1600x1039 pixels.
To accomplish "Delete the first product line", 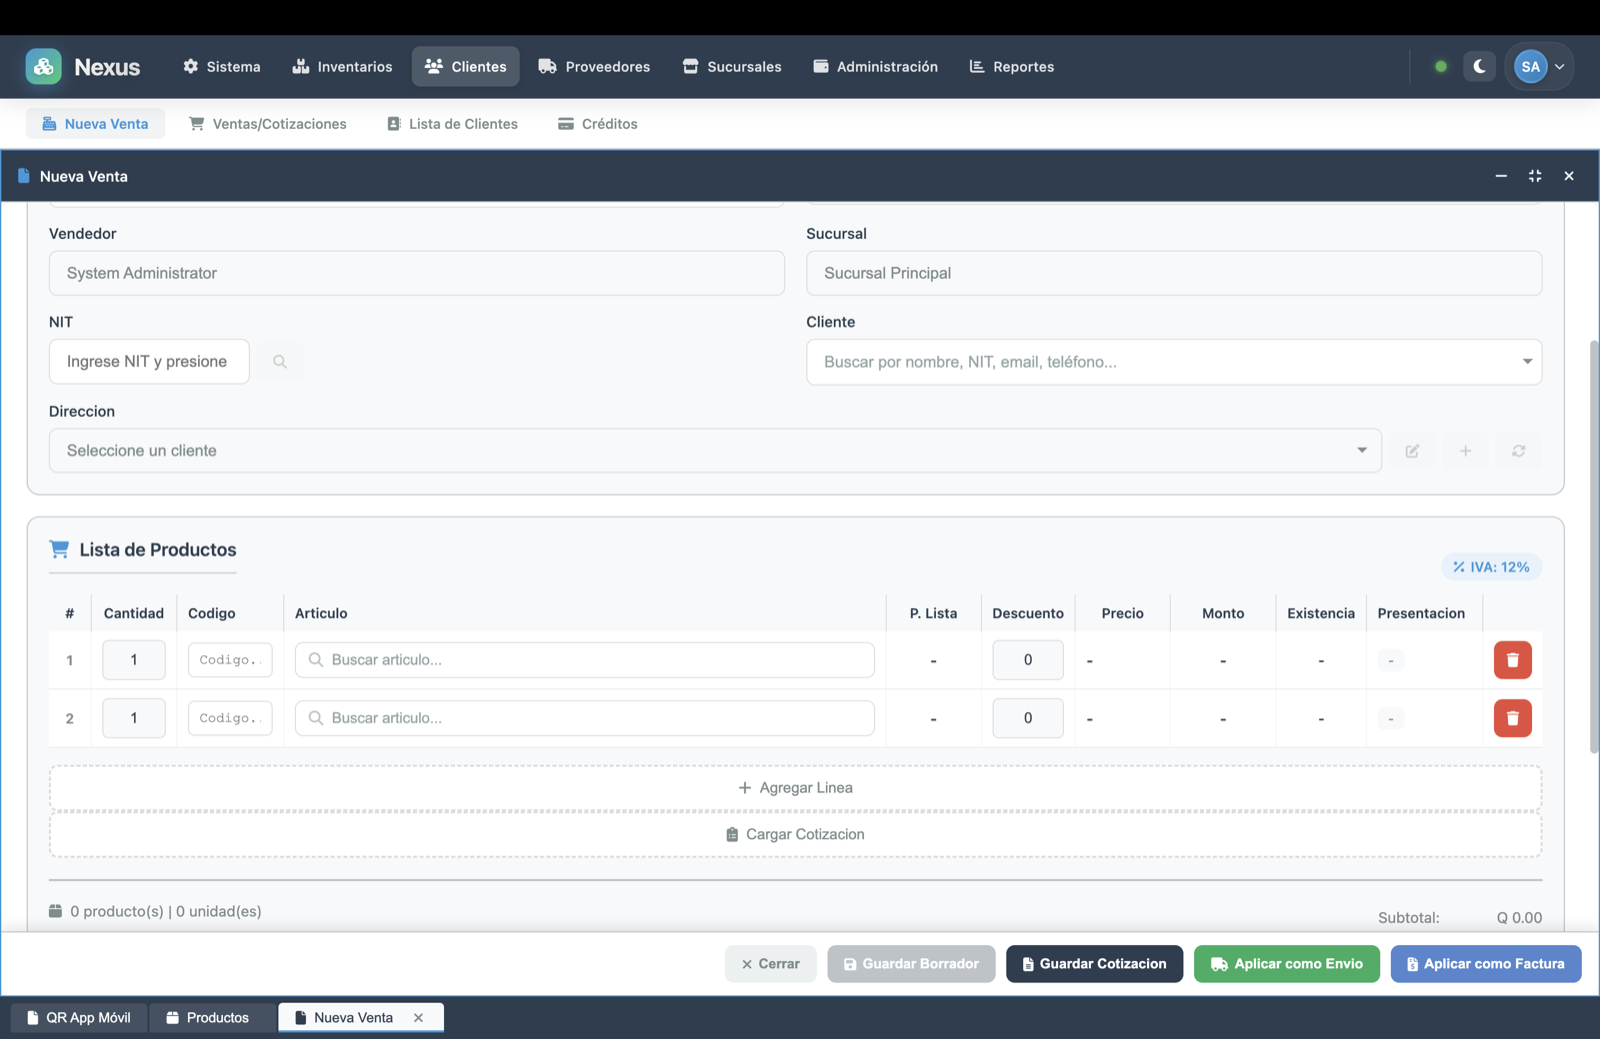I will 1512,660.
